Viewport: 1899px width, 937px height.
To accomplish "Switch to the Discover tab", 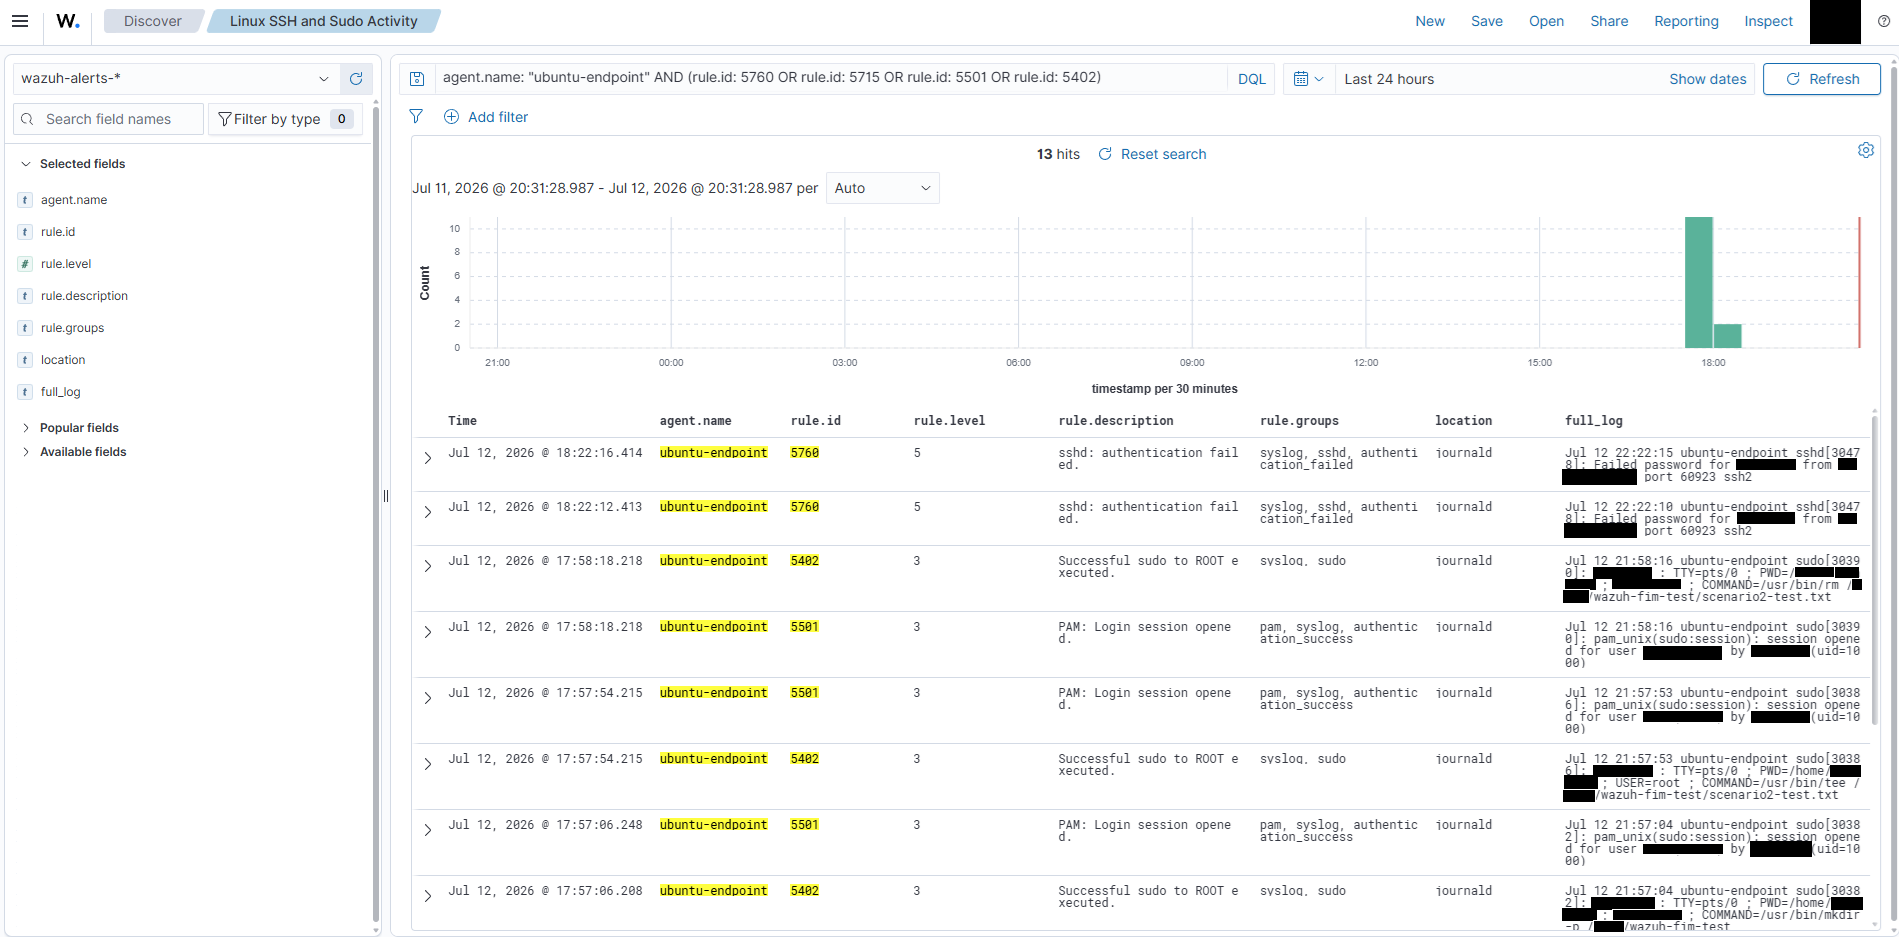I will pyautogui.click(x=153, y=21).
